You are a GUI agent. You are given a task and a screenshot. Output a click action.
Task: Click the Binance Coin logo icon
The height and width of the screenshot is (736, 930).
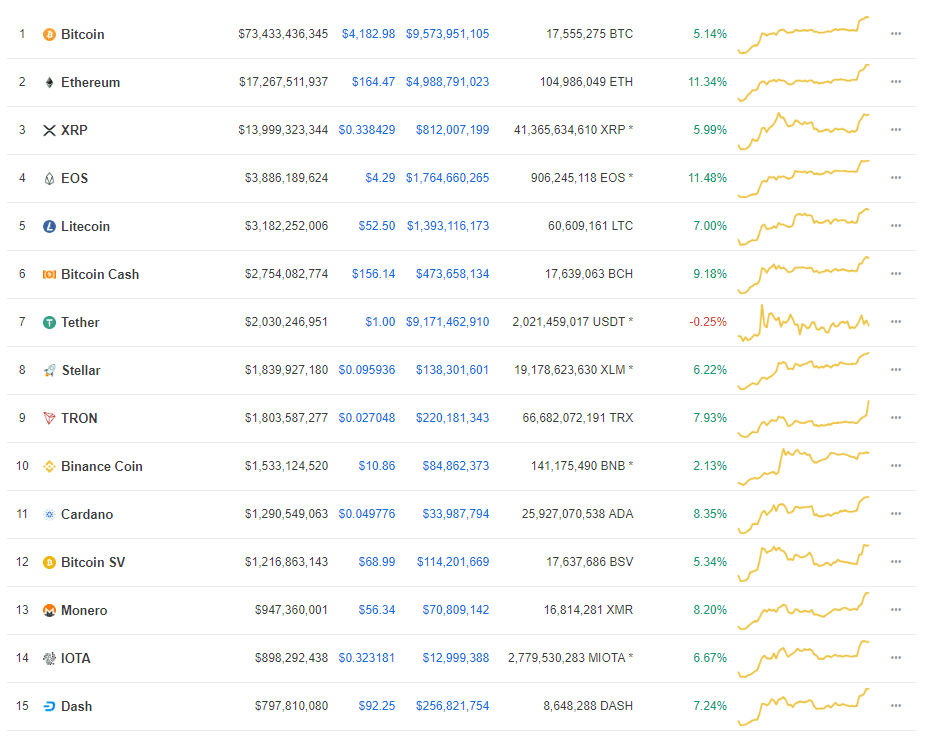(x=49, y=466)
